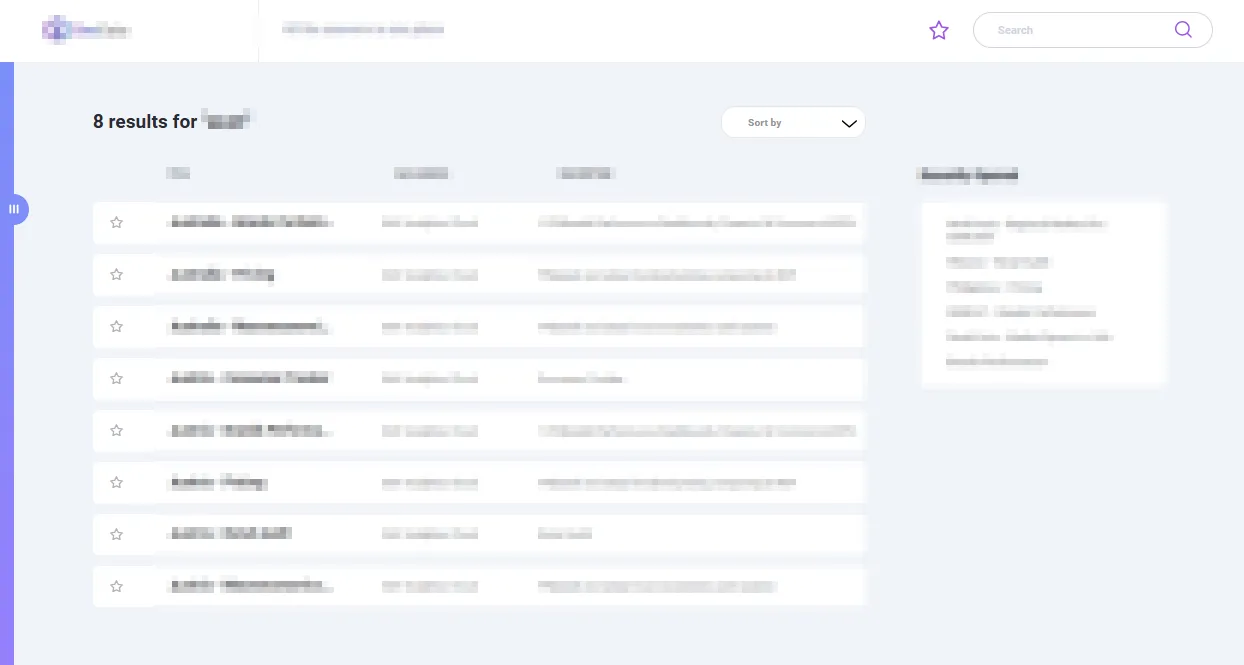Favorite the first result row's star
1244x665 pixels.
coord(116,222)
